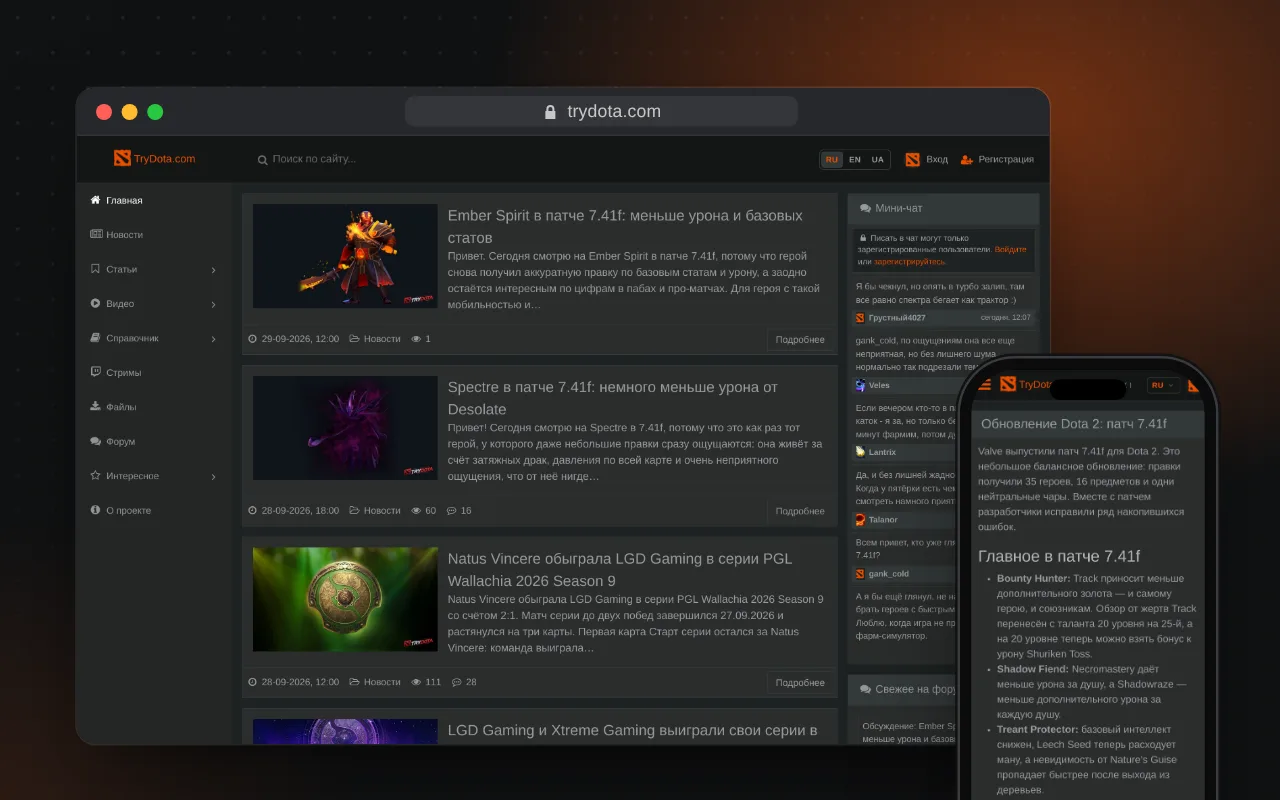Viewport: 1280px width, 800px height.
Task: Click the home icon next to Главная
Action: 96,200
